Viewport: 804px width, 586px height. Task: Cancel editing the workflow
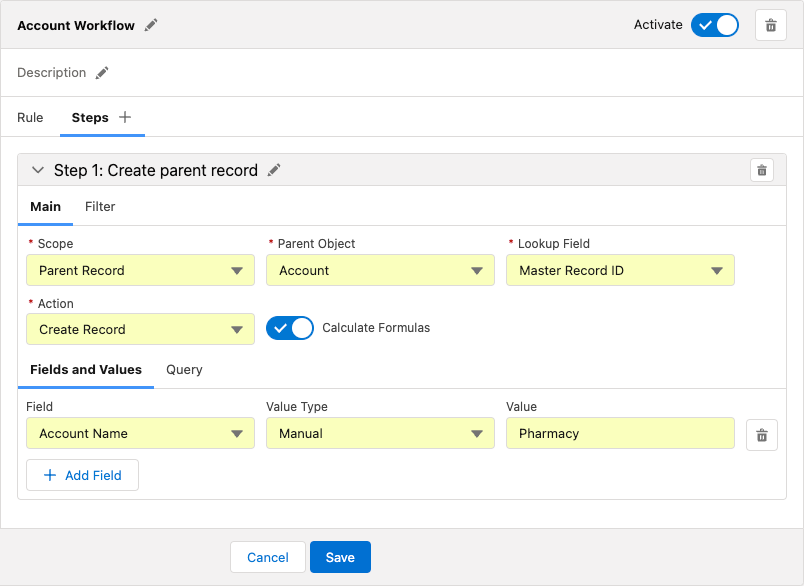coord(267,559)
